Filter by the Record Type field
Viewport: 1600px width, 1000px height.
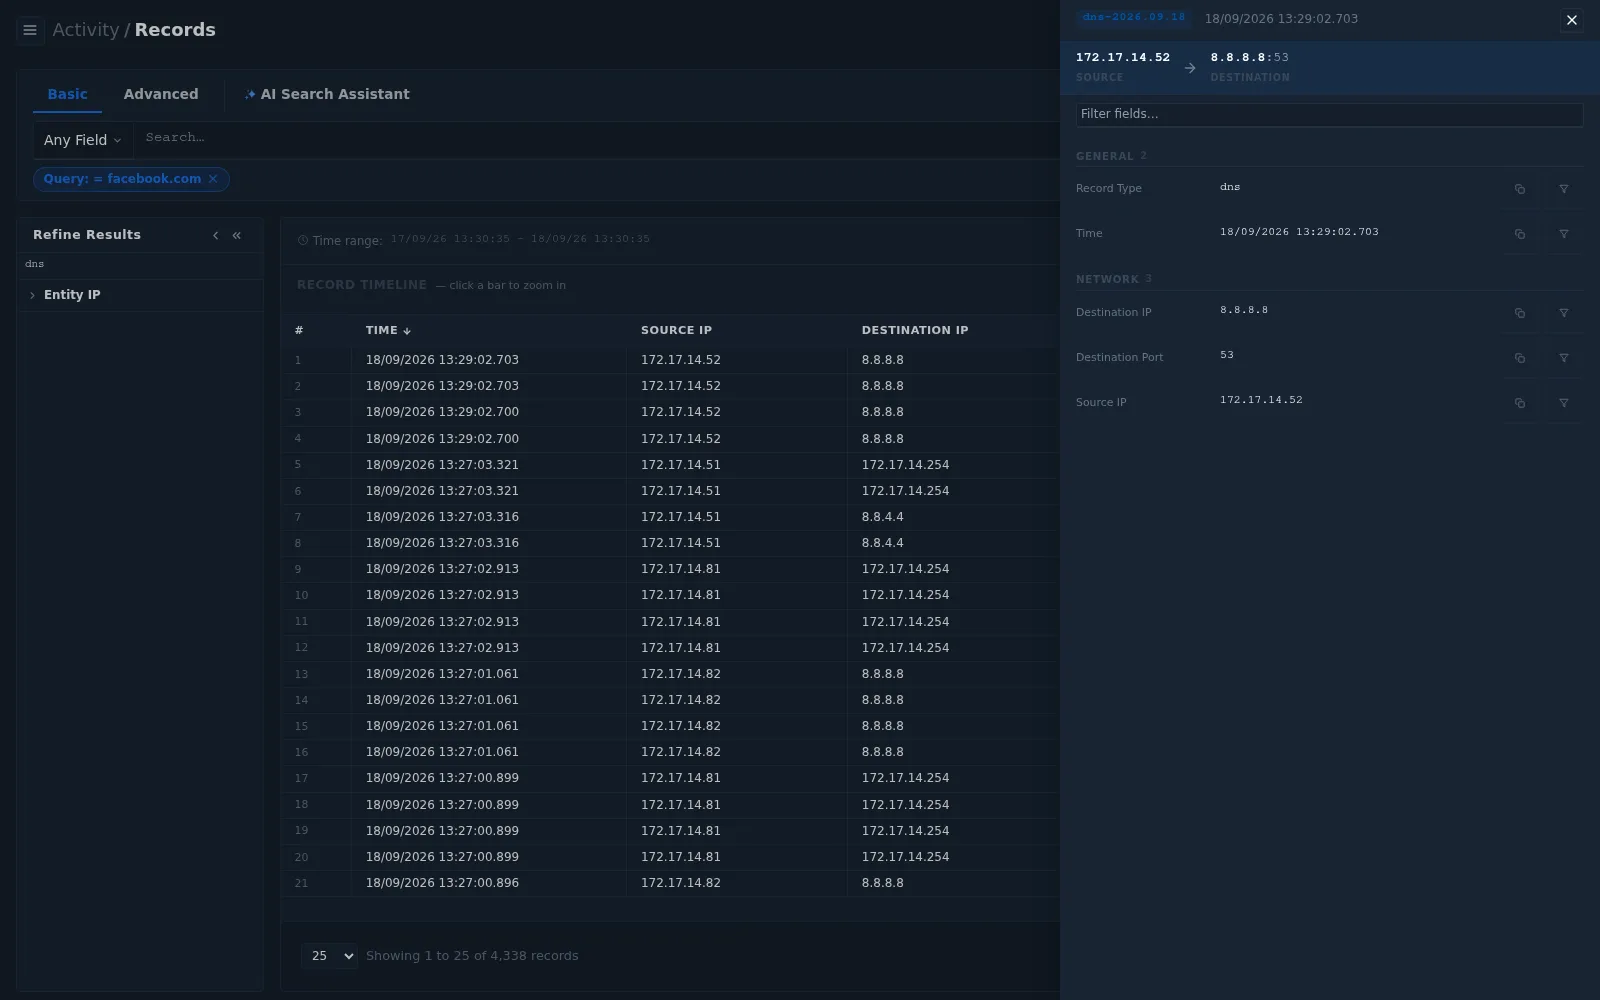(1564, 189)
